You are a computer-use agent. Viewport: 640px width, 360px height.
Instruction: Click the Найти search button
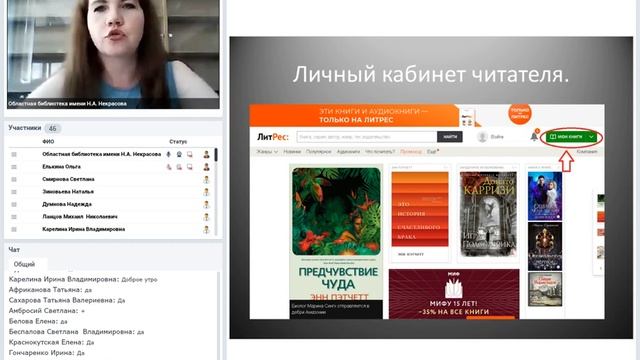pos(450,137)
